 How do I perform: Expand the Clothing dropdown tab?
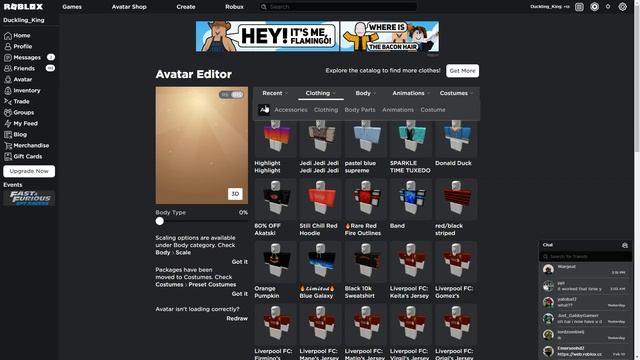320,93
